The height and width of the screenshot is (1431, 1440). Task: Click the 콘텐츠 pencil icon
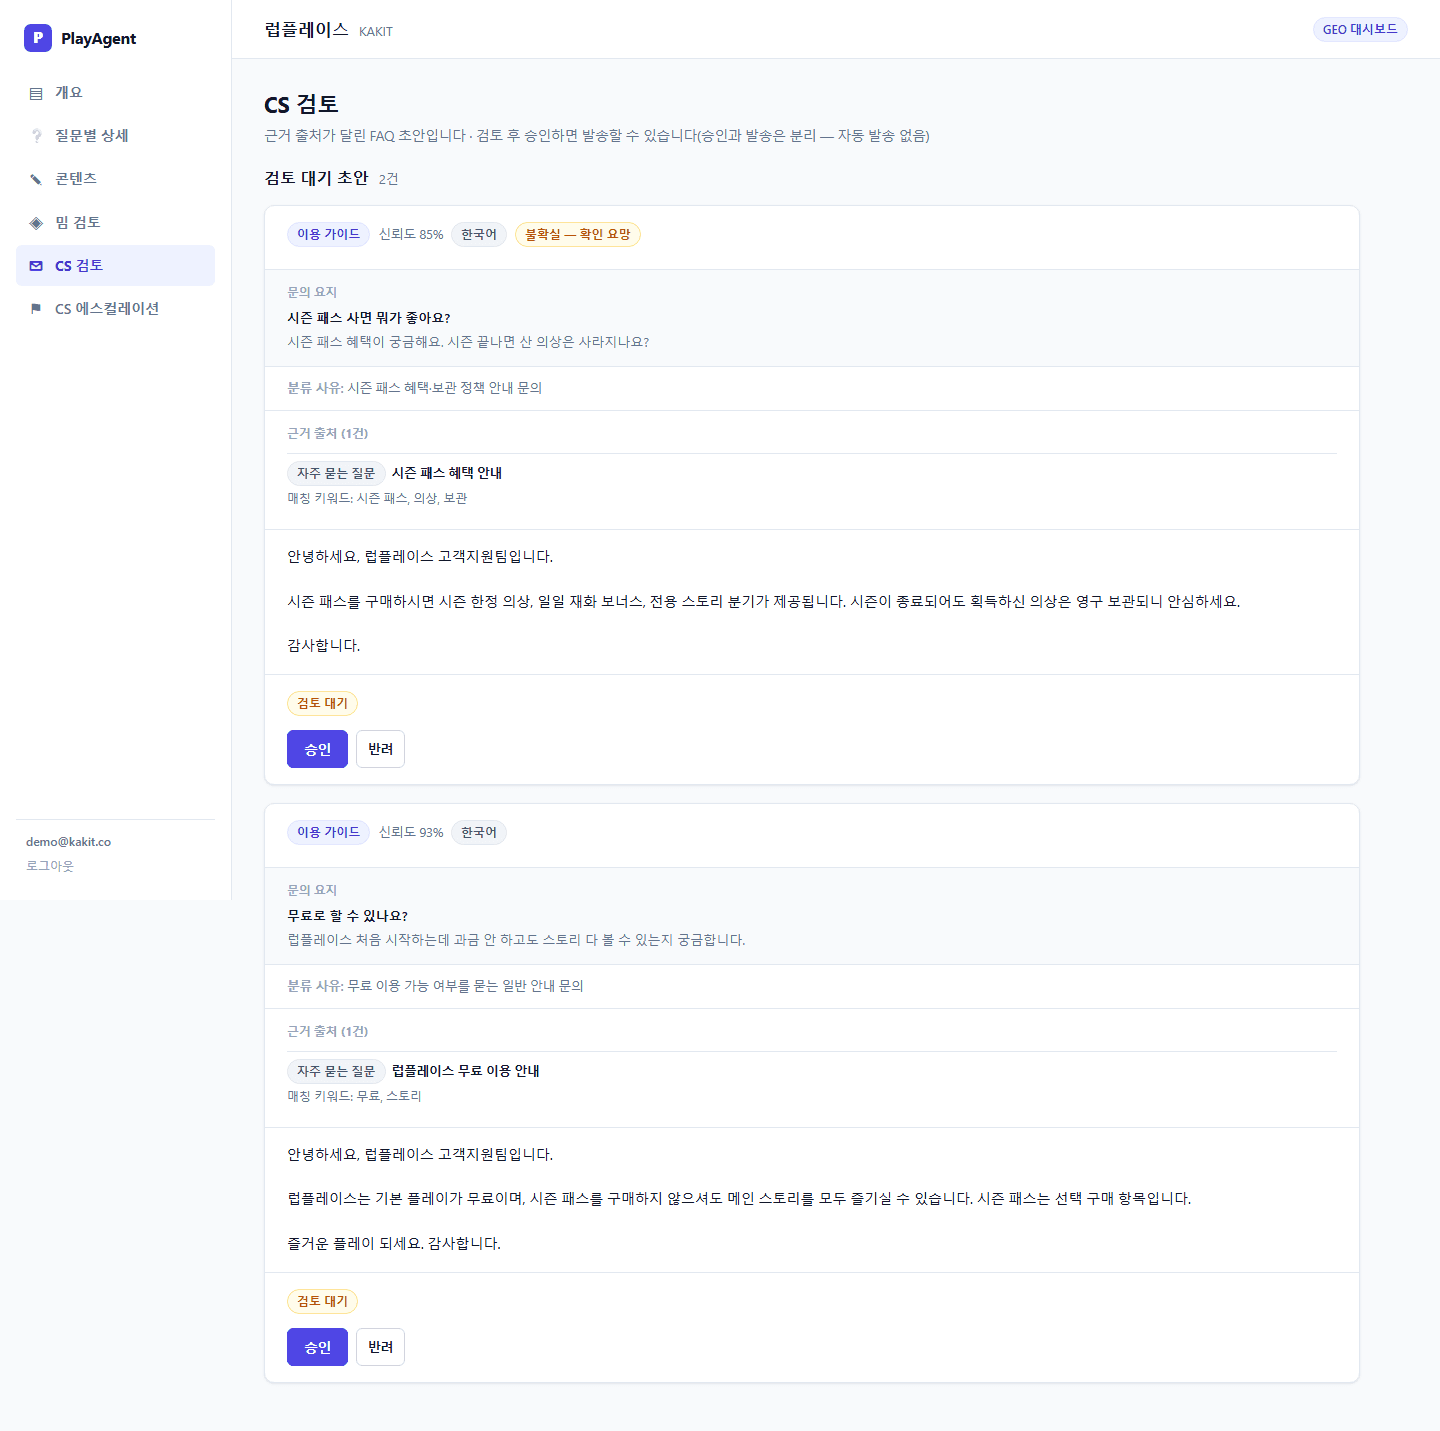(36, 179)
